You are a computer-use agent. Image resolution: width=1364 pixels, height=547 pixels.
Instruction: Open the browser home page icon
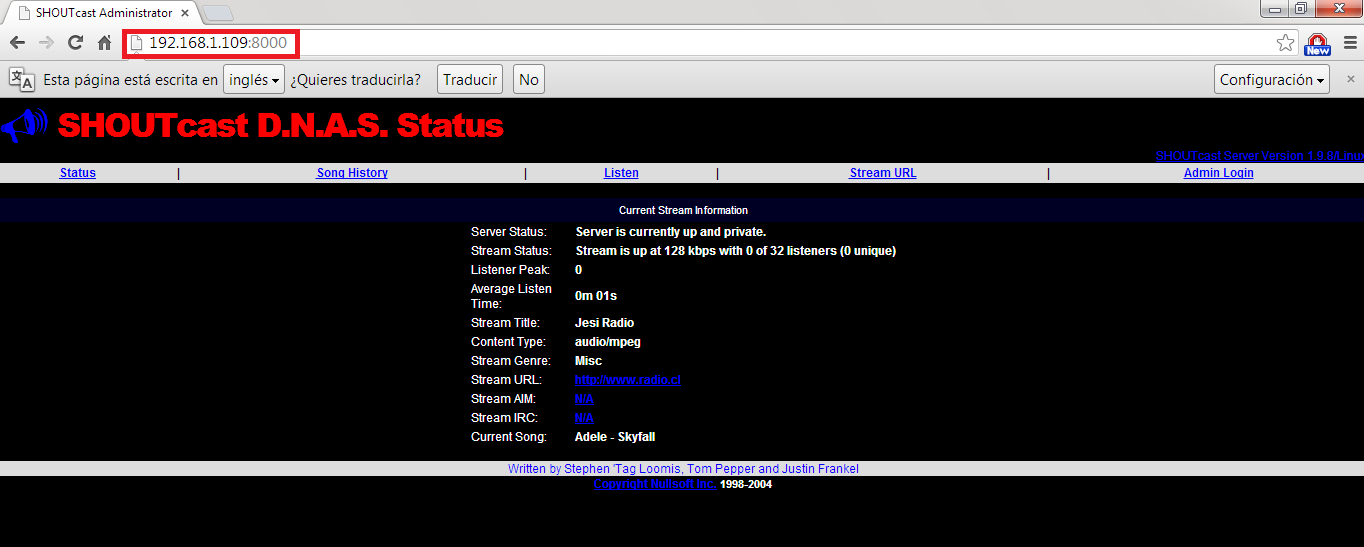pos(104,43)
